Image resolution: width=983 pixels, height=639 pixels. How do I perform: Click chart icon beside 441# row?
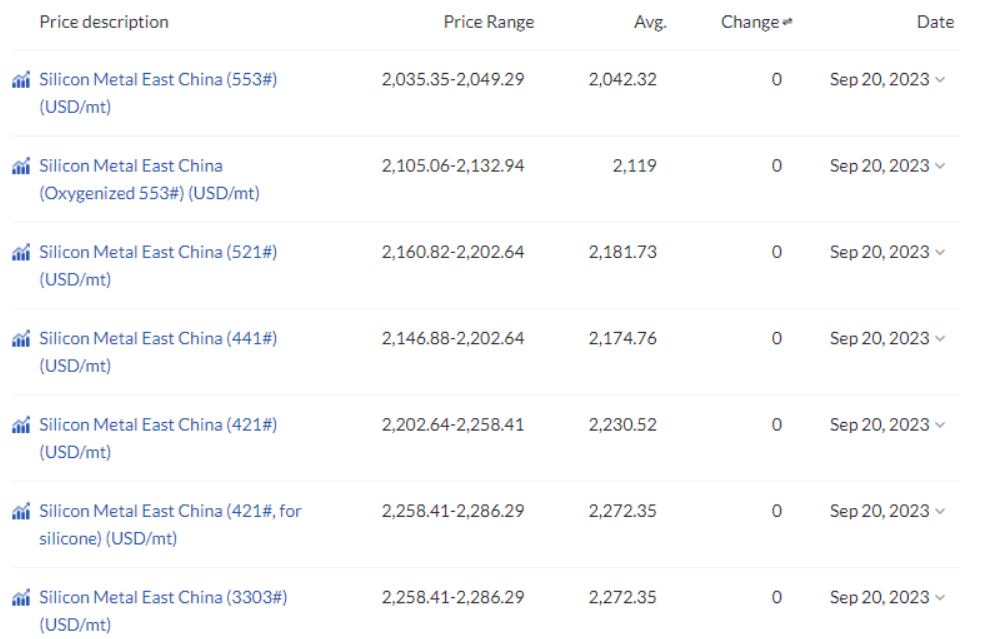pyautogui.click(x=21, y=339)
